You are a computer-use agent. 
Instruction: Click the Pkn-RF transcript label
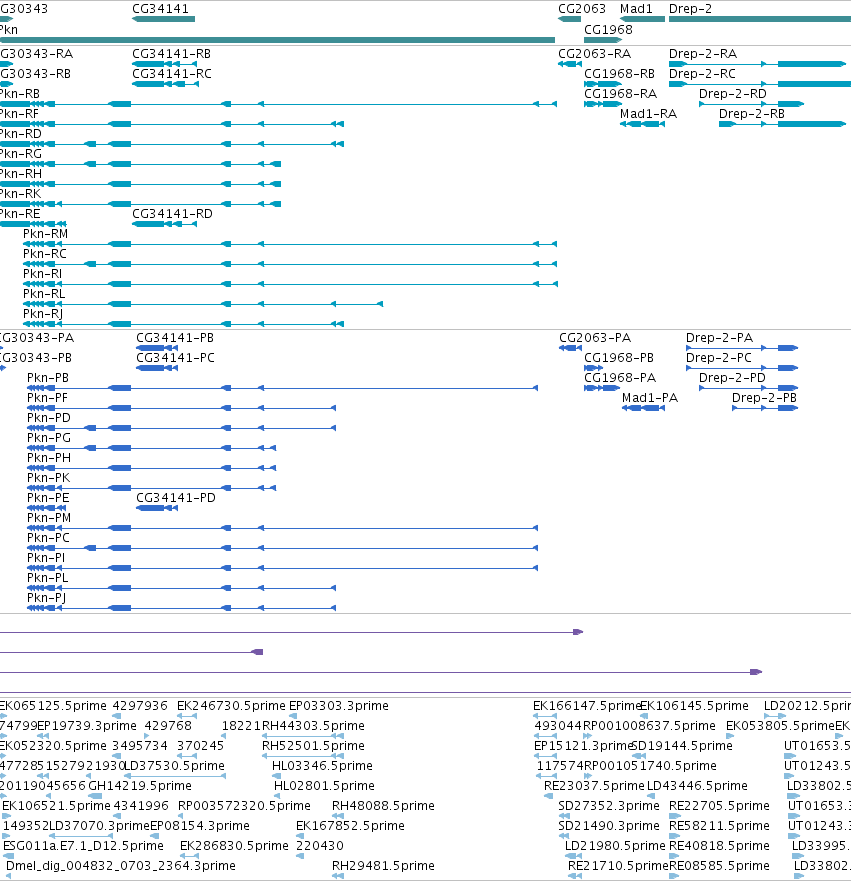click(20, 114)
